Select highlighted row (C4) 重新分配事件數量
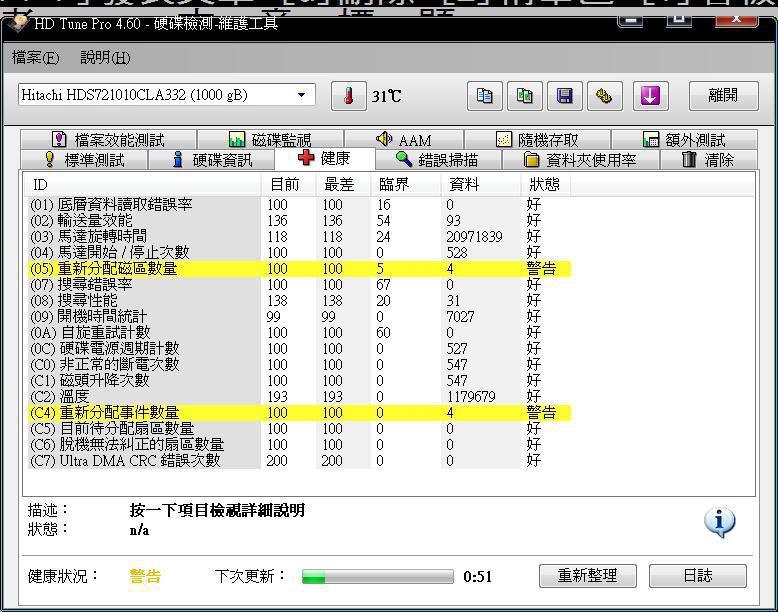Screen dimensions: 778x612 [299, 412]
